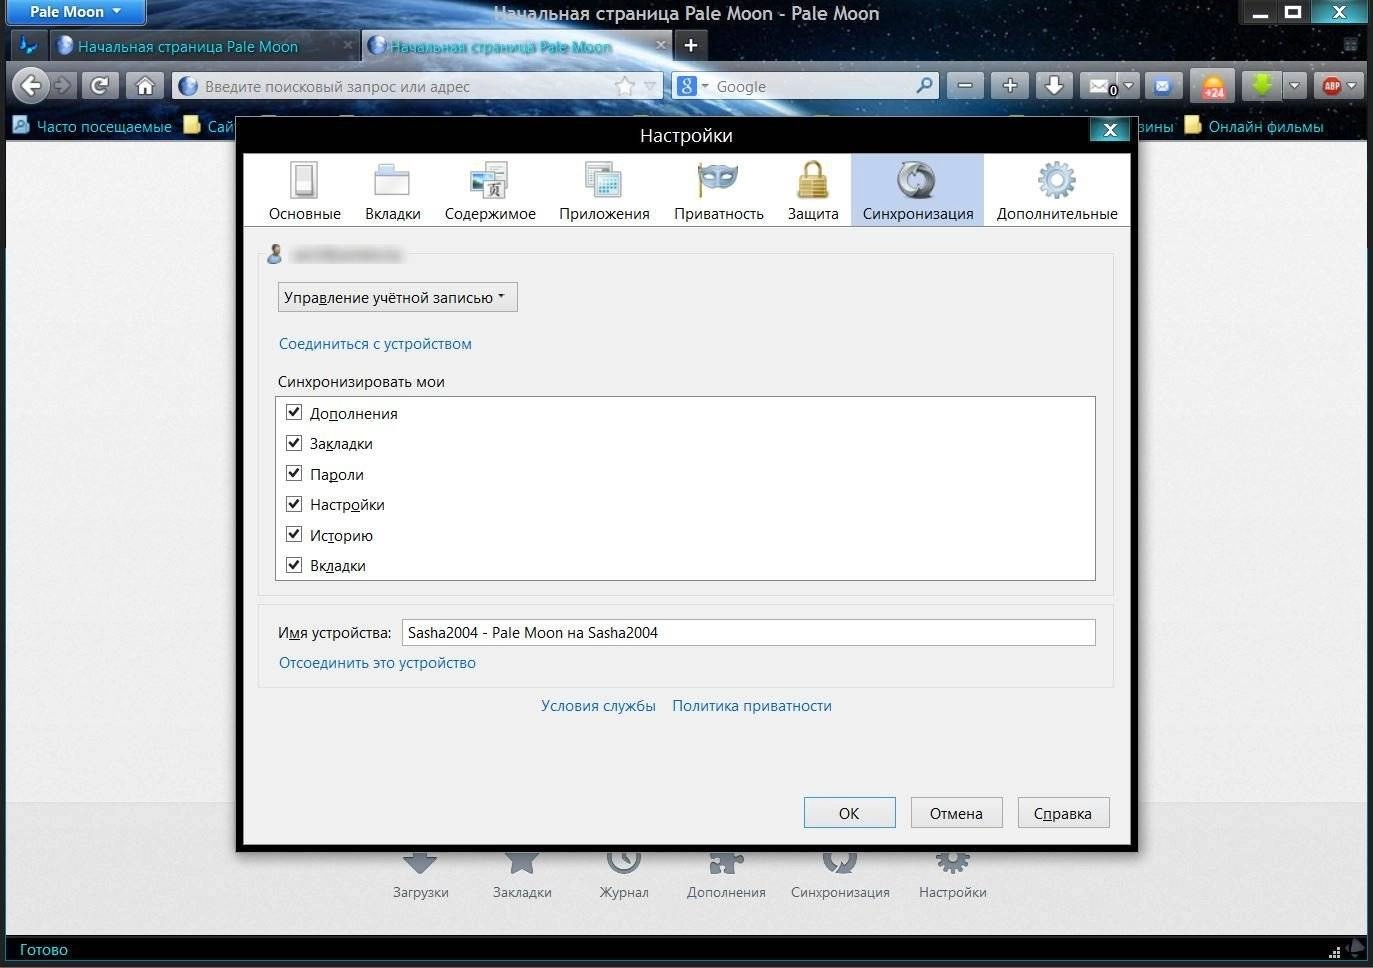Close the second Начальная страница tab

click(x=660, y=45)
